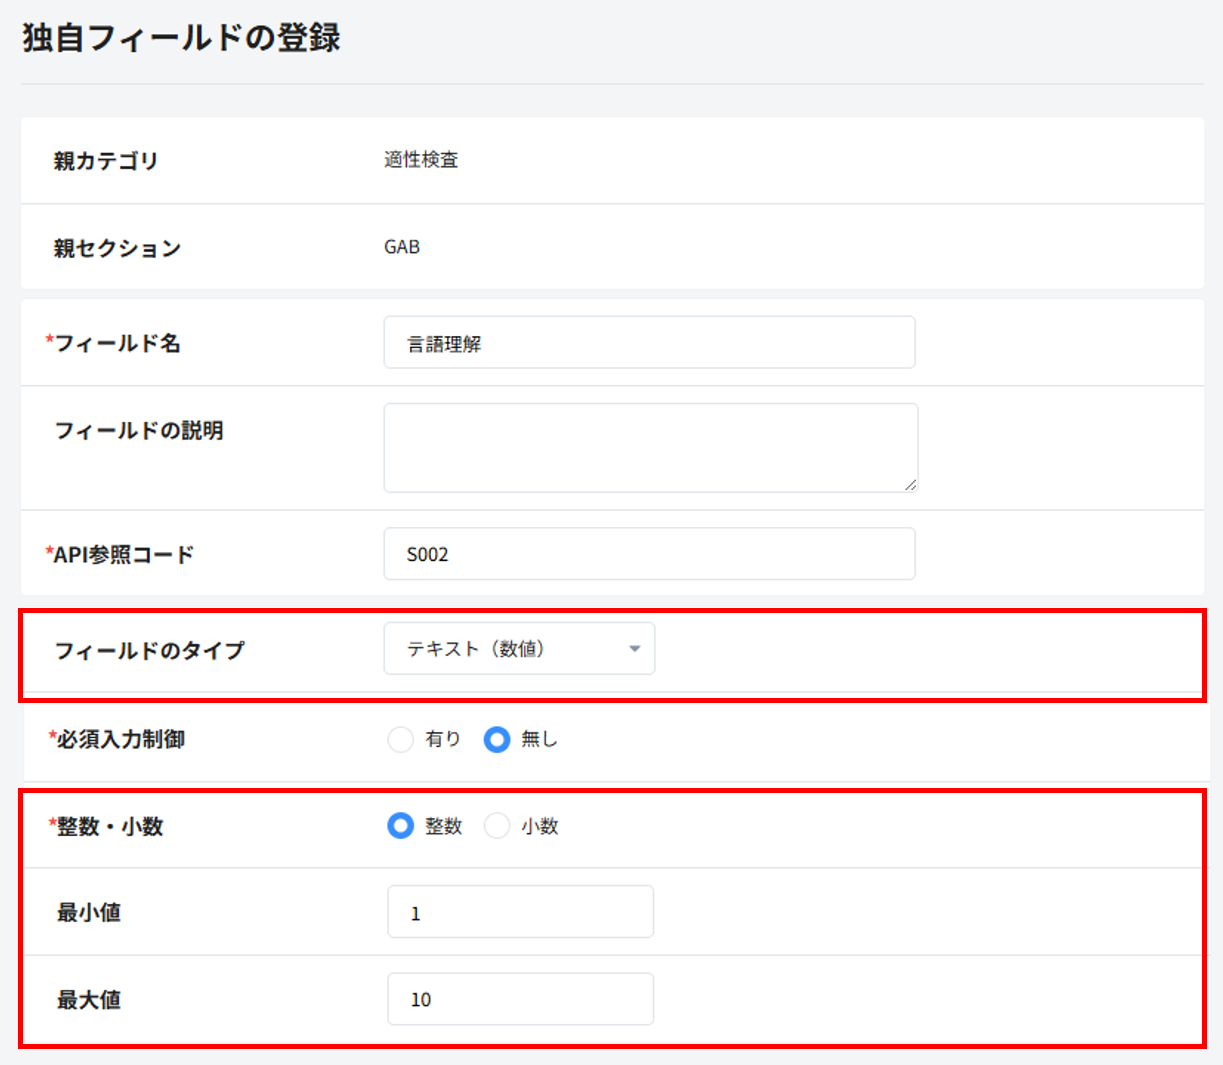Image resolution: width=1223 pixels, height=1065 pixels.
Task: Click the 親カテゴリ value 適性検査
Action: [421, 160]
